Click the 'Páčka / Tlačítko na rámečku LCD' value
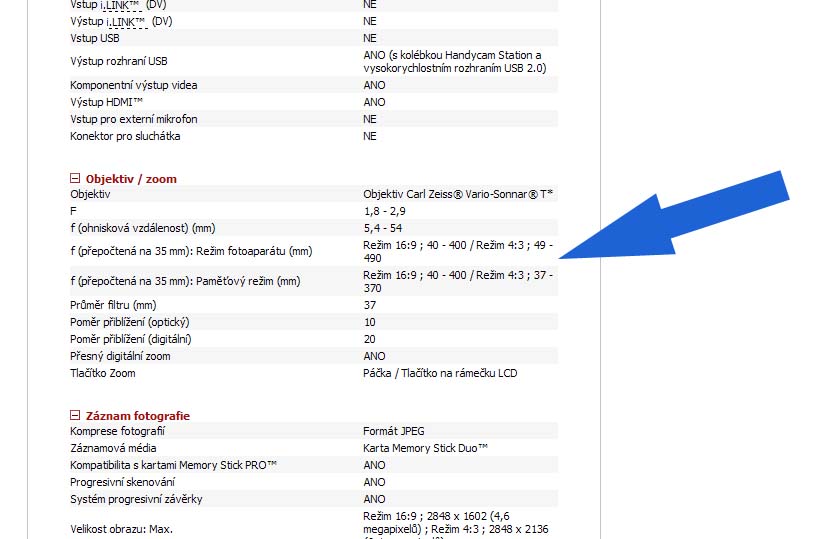The width and height of the screenshot is (816, 539). tap(440, 373)
